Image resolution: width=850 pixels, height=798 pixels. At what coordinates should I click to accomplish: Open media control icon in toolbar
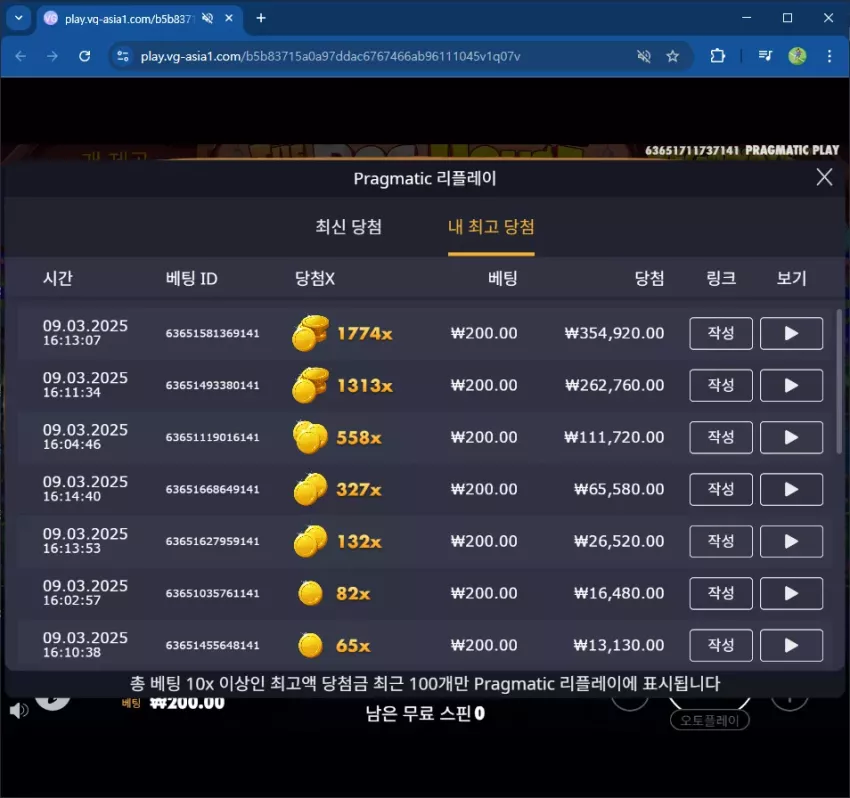pyautogui.click(x=765, y=56)
